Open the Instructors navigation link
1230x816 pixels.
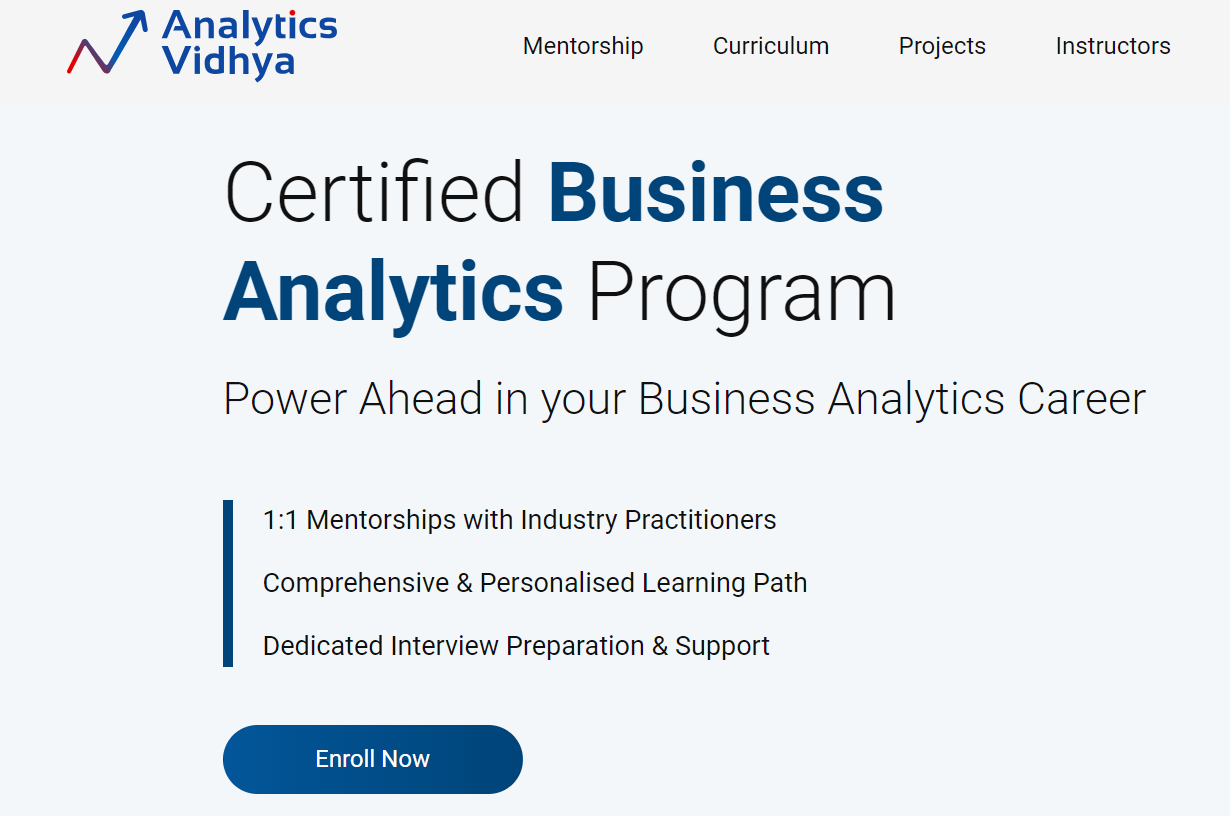(1113, 46)
